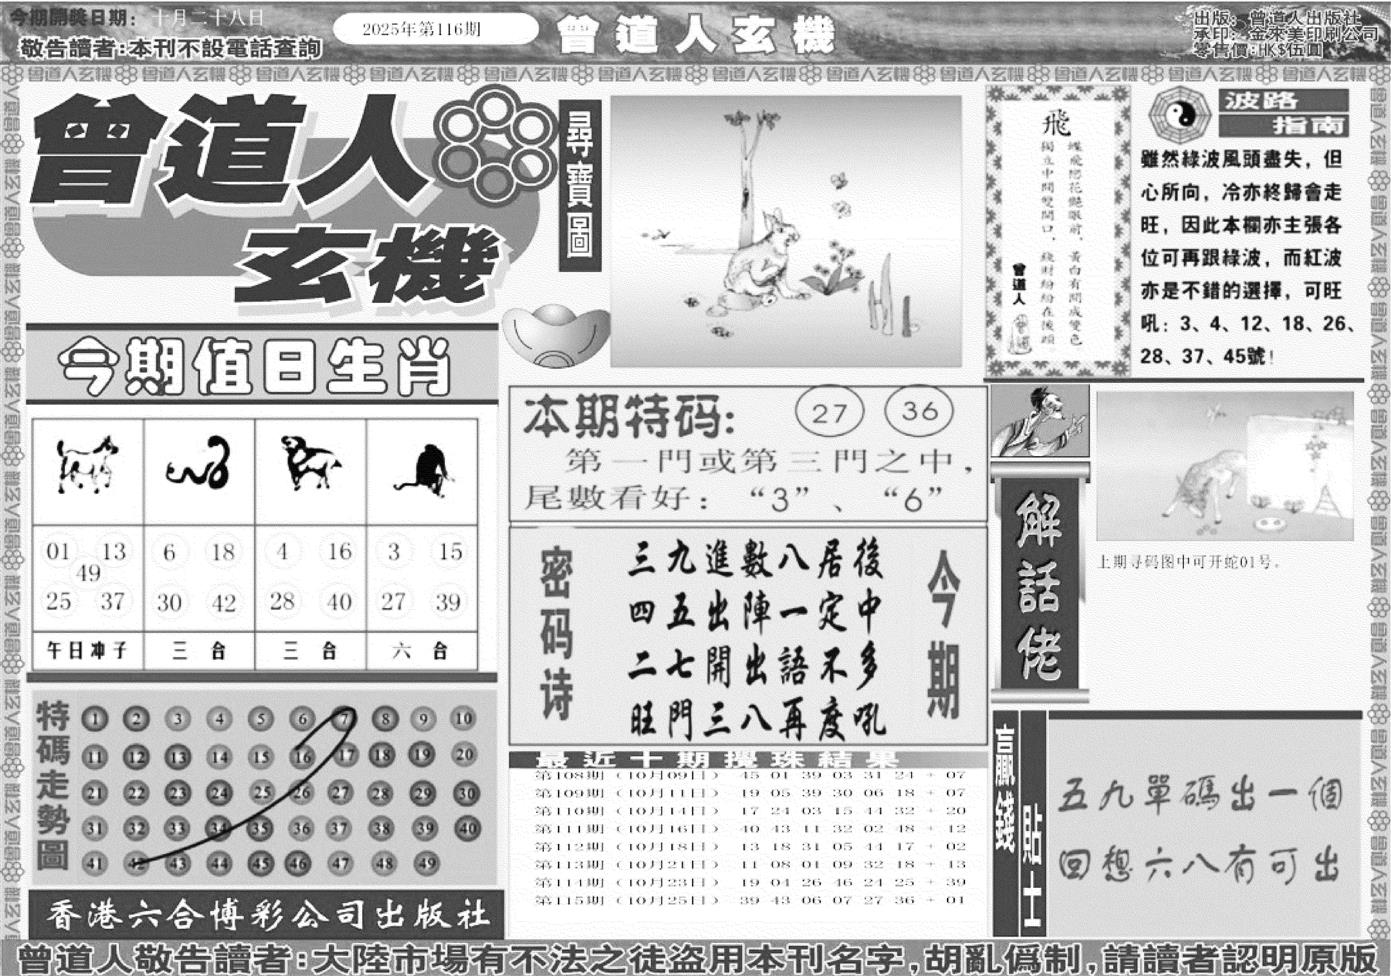Screen dimensions: 1391x976
Task: Select ball number 10 in trend chart
Action: pos(462,718)
